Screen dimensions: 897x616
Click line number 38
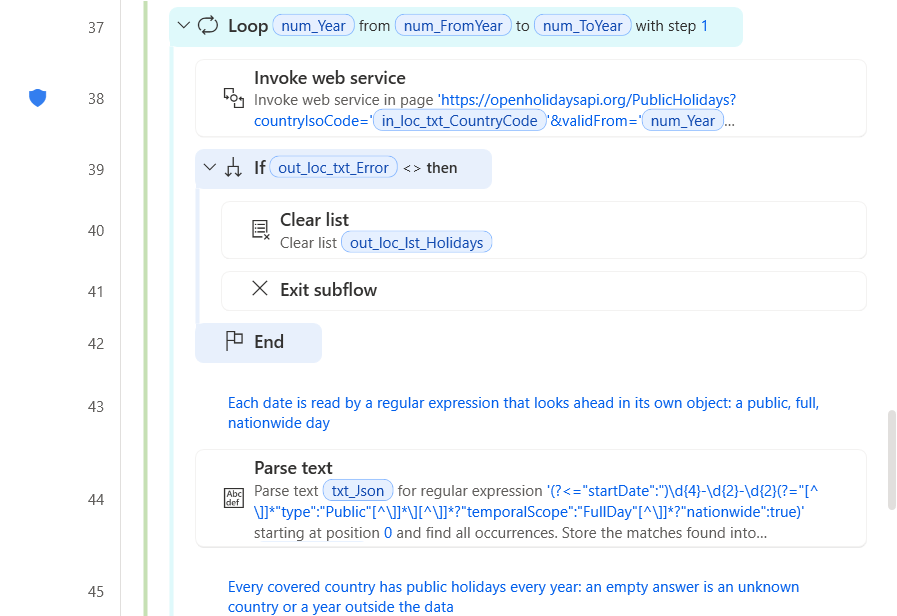tap(96, 98)
